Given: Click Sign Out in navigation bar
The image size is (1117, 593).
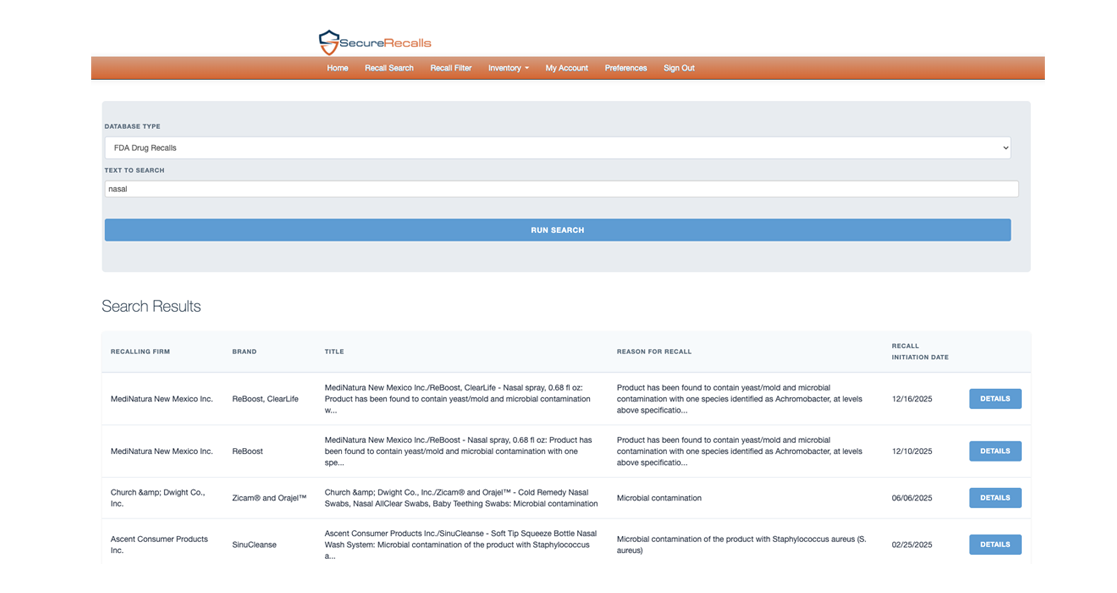Looking at the screenshot, I should coord(679,68).
